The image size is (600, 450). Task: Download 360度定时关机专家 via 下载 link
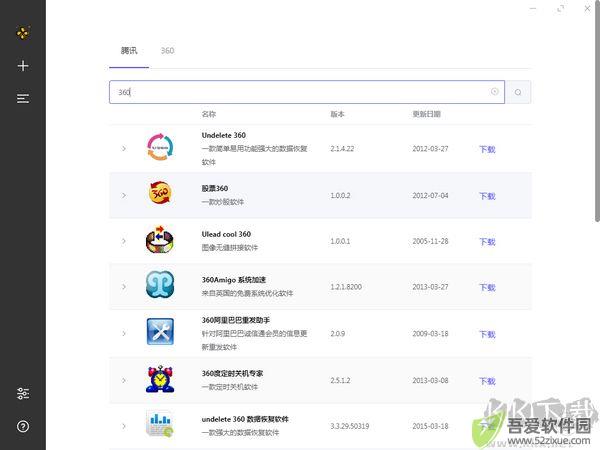[487, 381]
